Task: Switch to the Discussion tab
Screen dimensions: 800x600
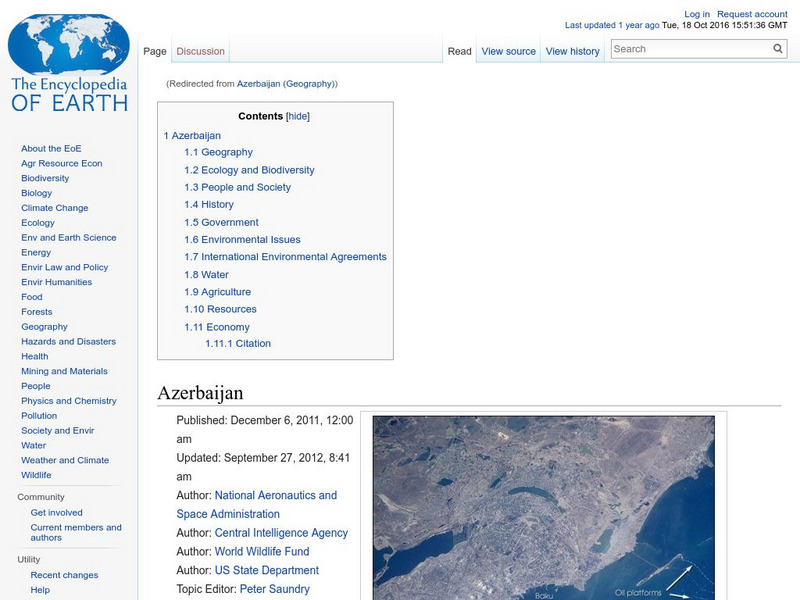Action: point(200,50)
